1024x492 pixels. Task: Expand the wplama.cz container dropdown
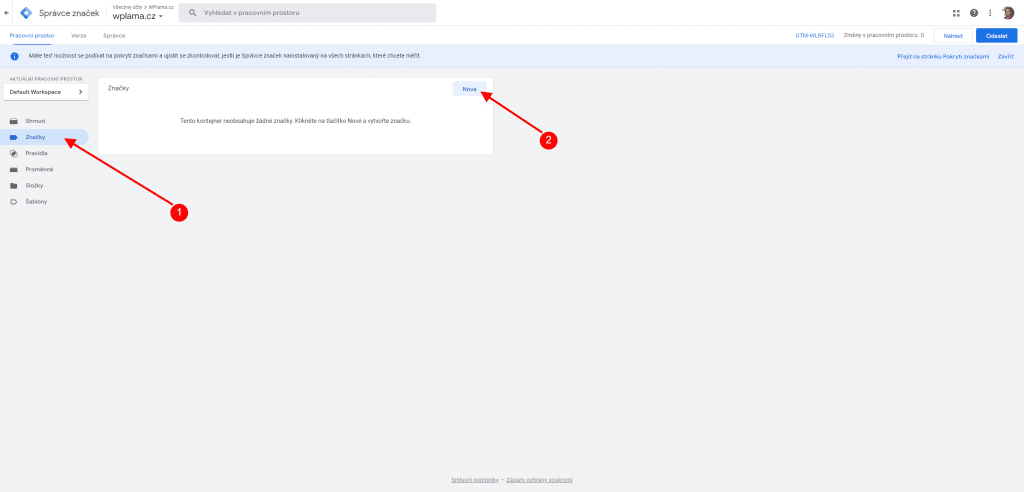[138, 16]
